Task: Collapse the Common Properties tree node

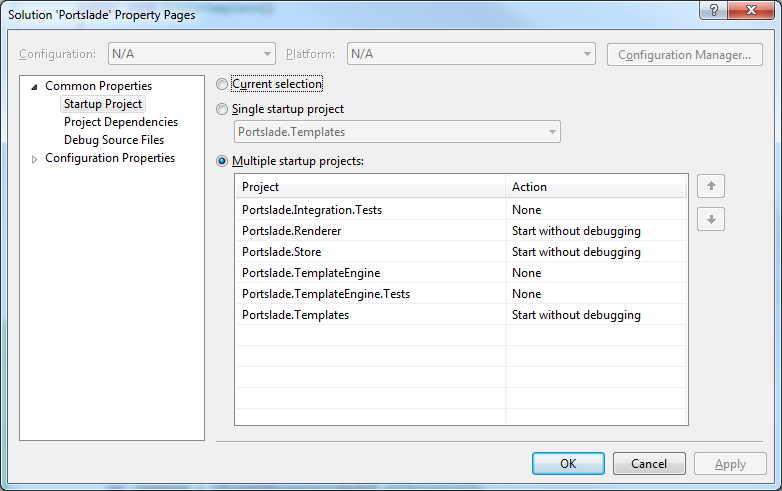Action: (x=35, y=87)
